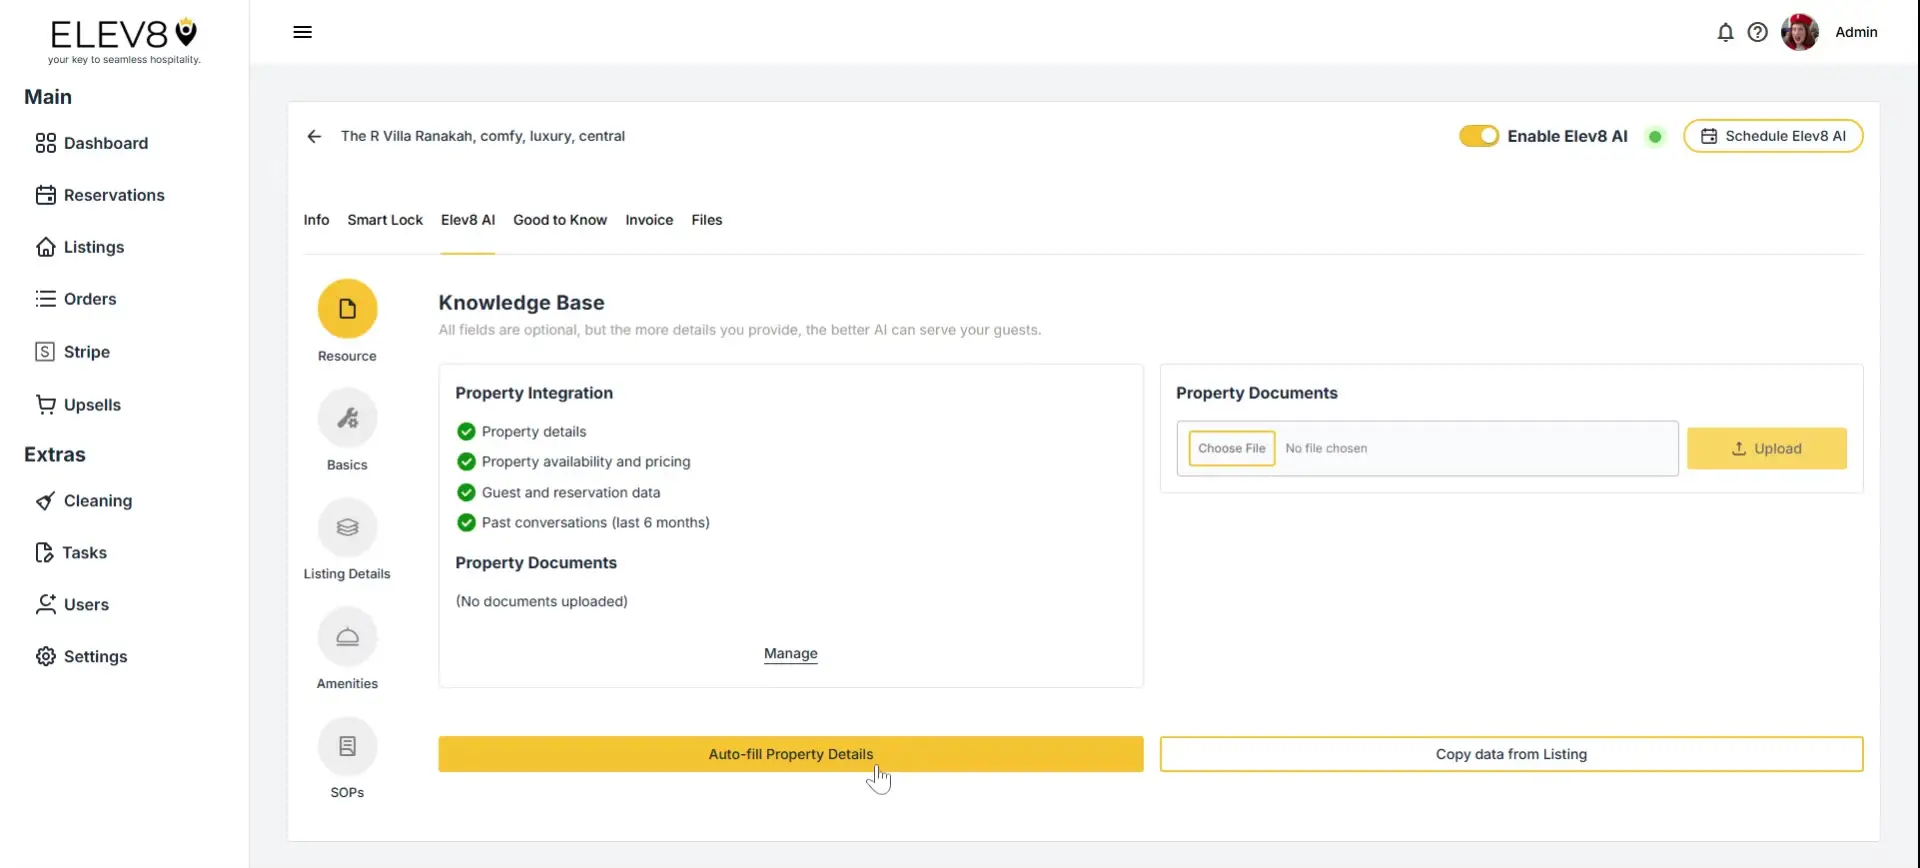Screen dimensions: 1920x868
Task: Open Upsells in the sidebar
Action: [x=78, y=405]
